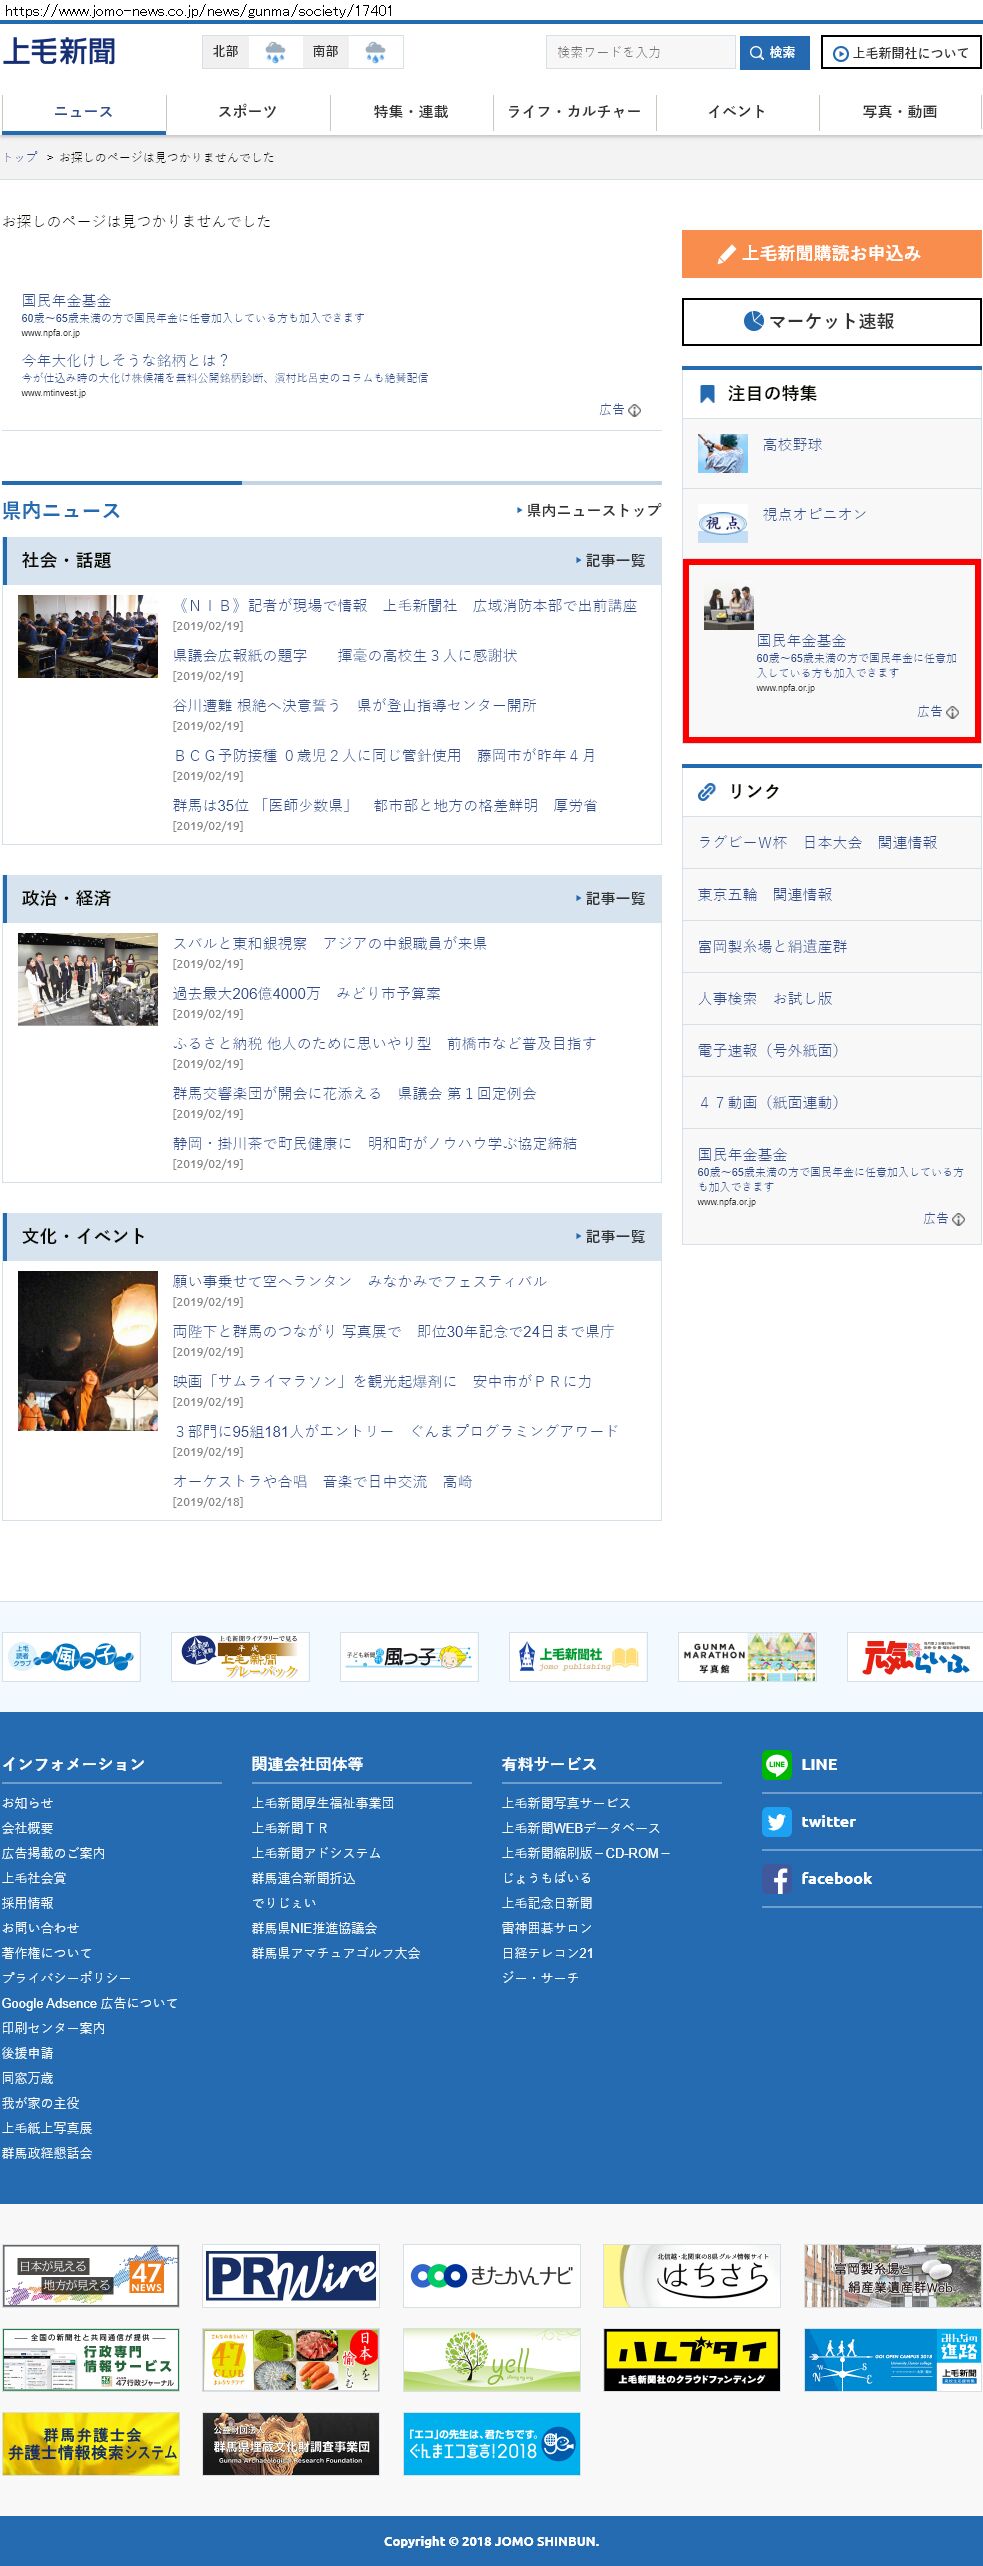983x2566 pixels.
Task: Open 記事一覧 for 文化・イベント section
Action: tap(610, 1237)
